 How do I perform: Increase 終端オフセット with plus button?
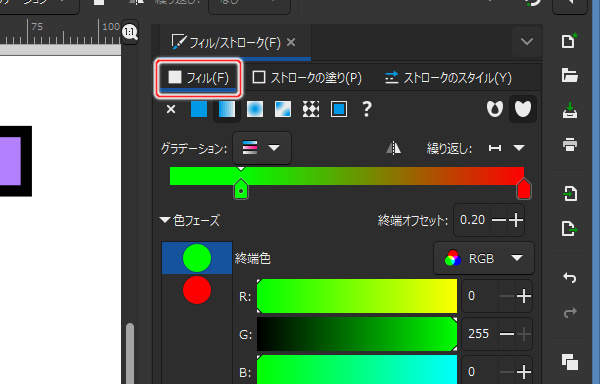point(516,220)
